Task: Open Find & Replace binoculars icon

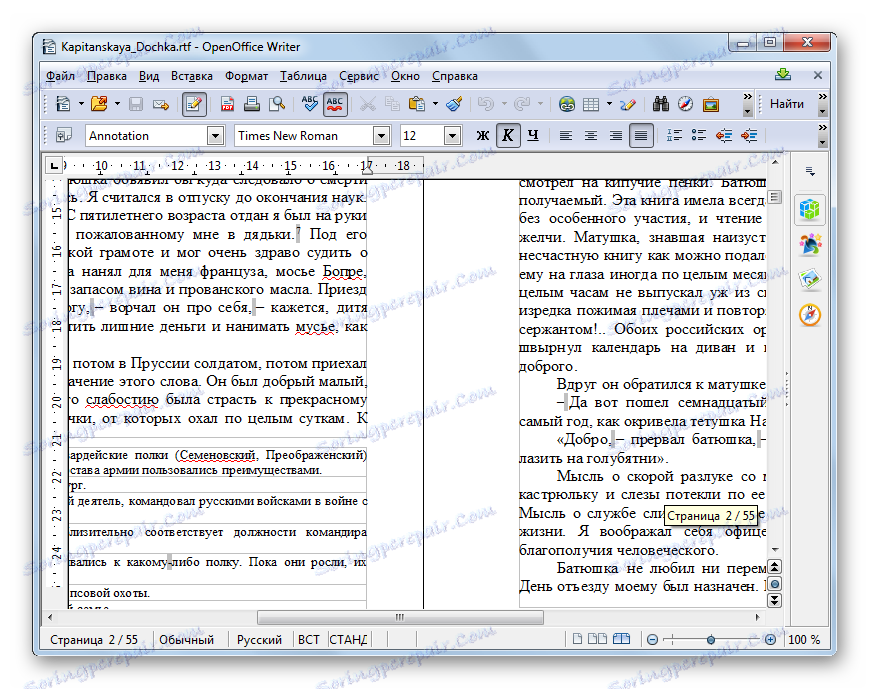Action: pos(661,104)
